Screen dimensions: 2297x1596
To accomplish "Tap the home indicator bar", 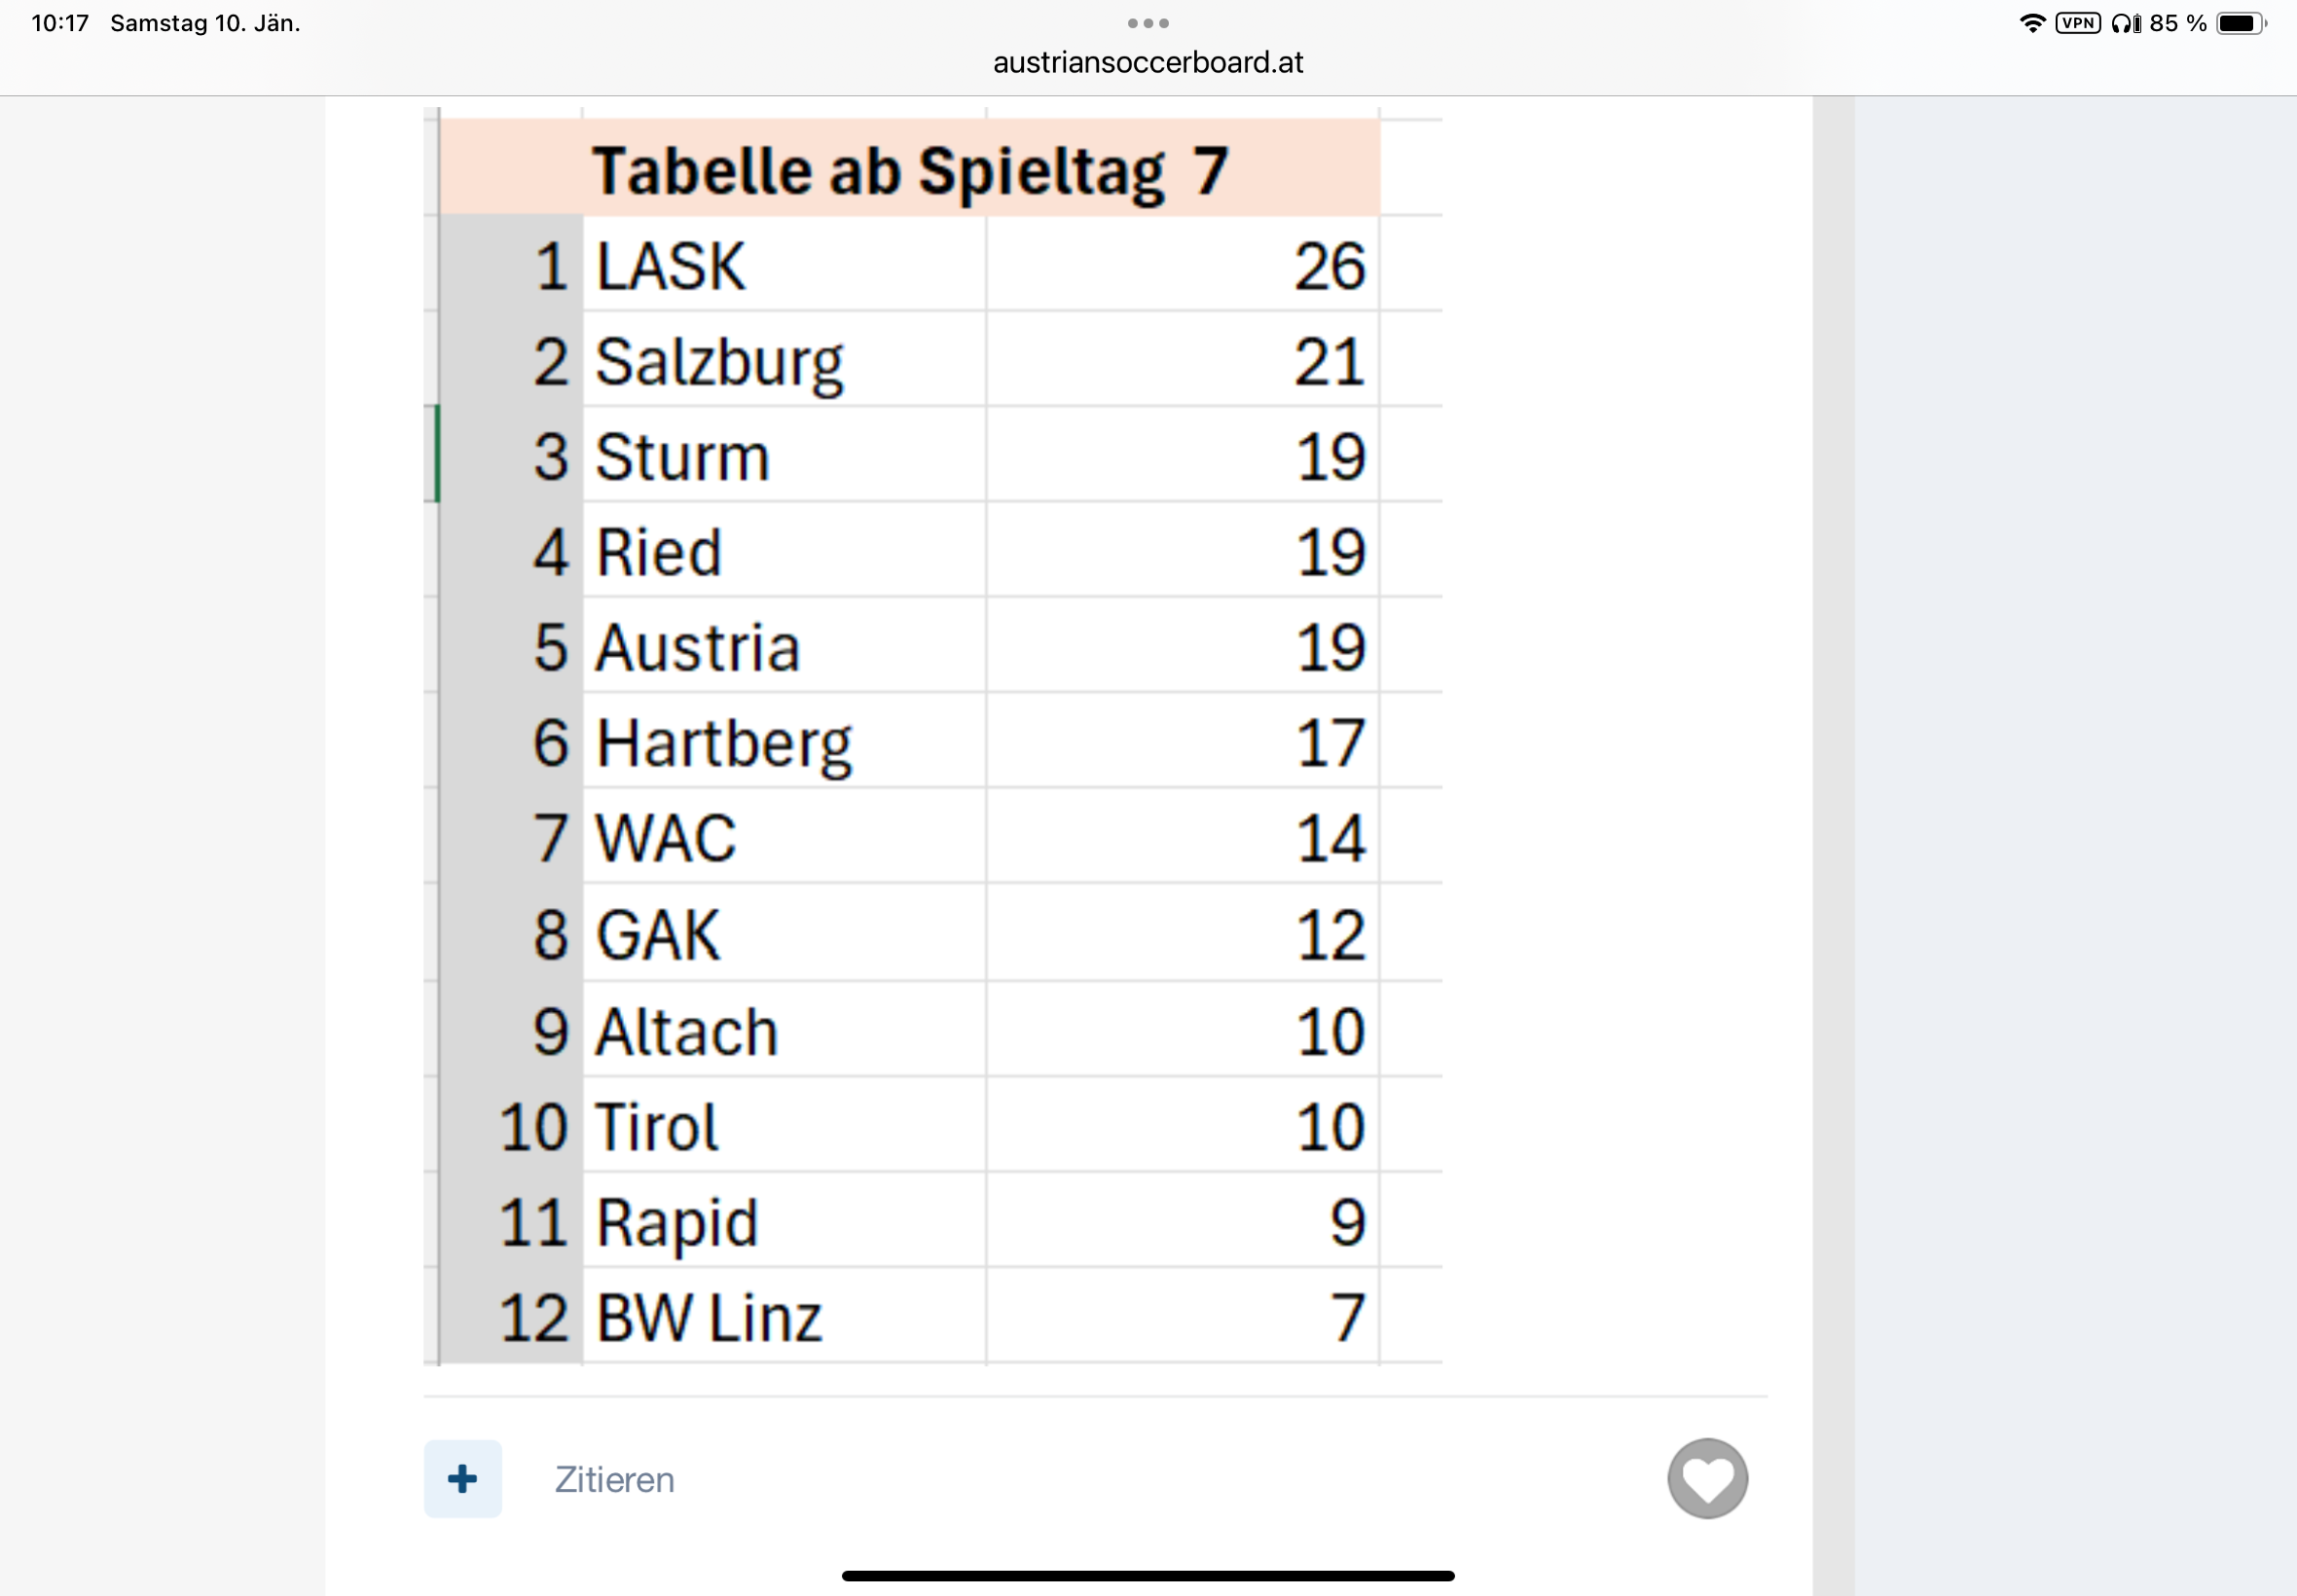I will 1148,1576.
